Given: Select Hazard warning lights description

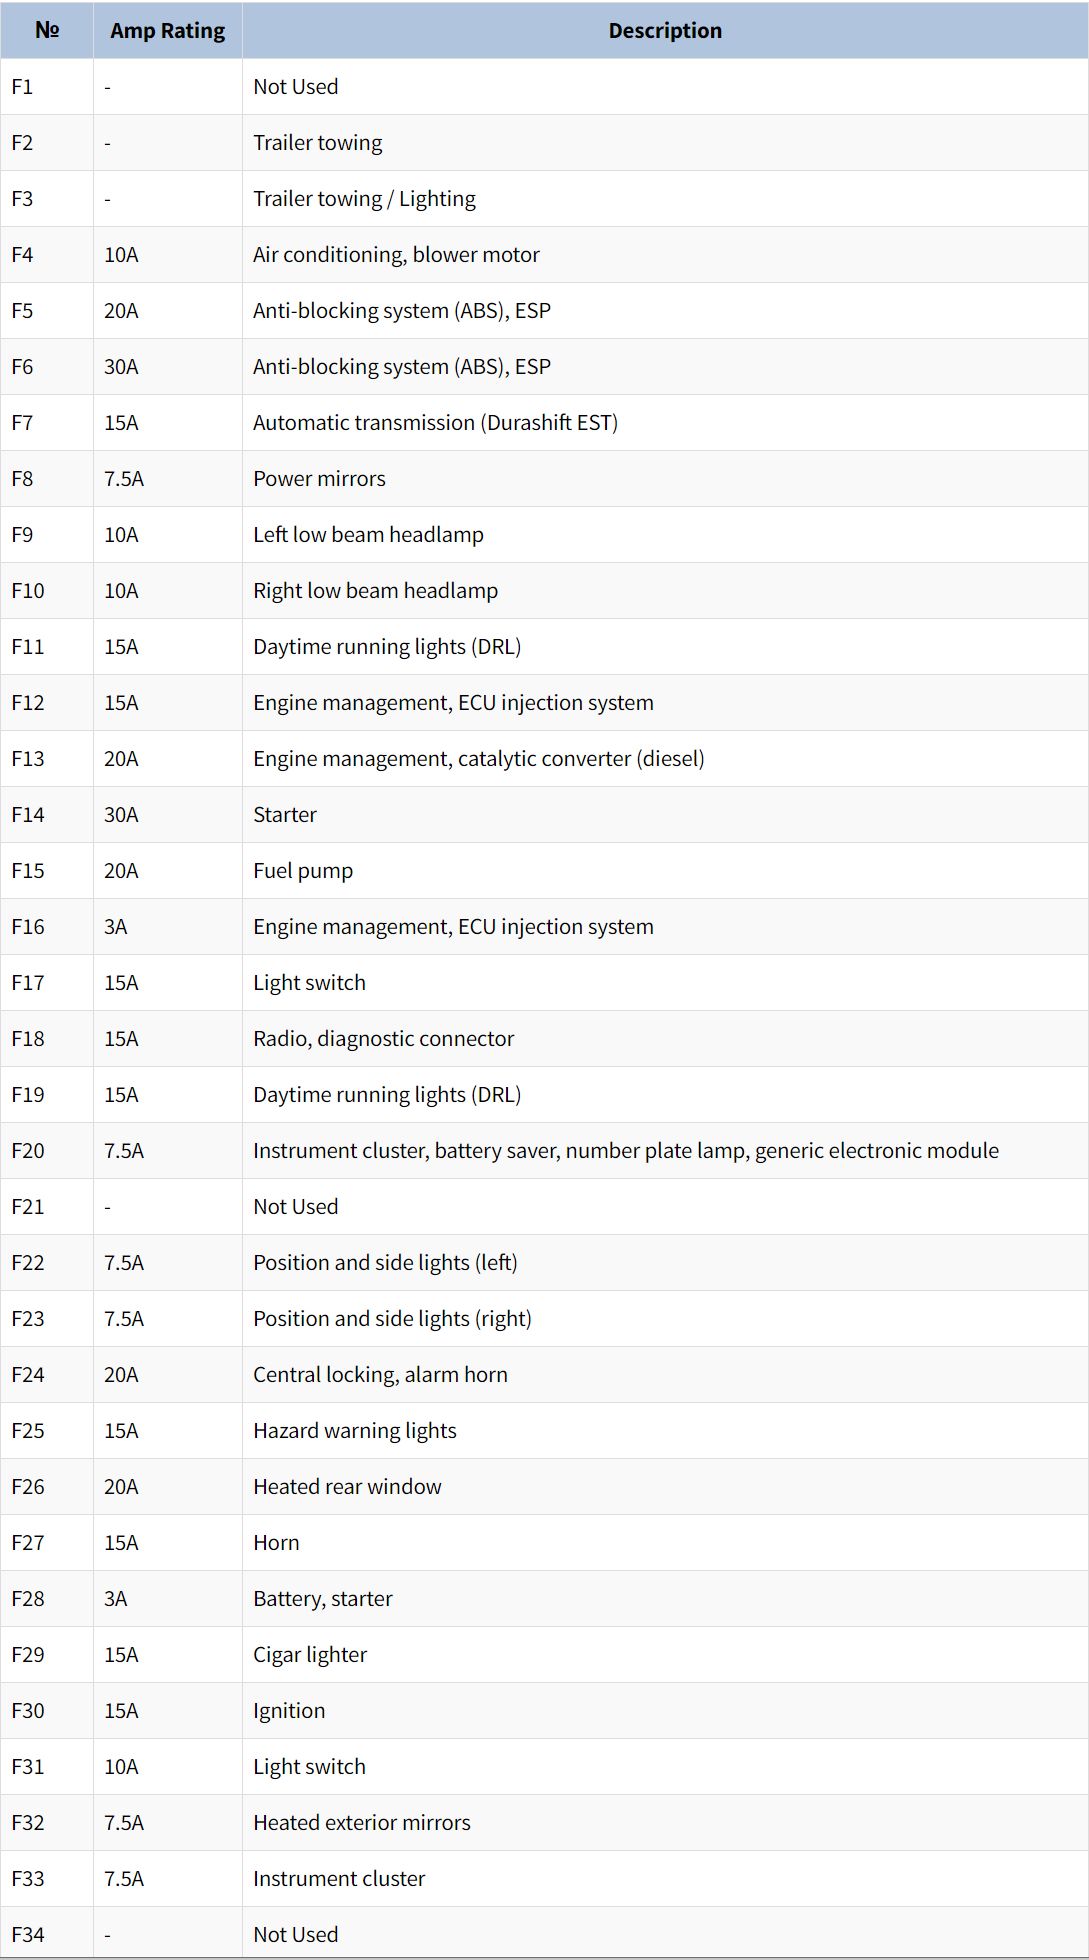Looking at the screenshot, I should coord(355,1431).
